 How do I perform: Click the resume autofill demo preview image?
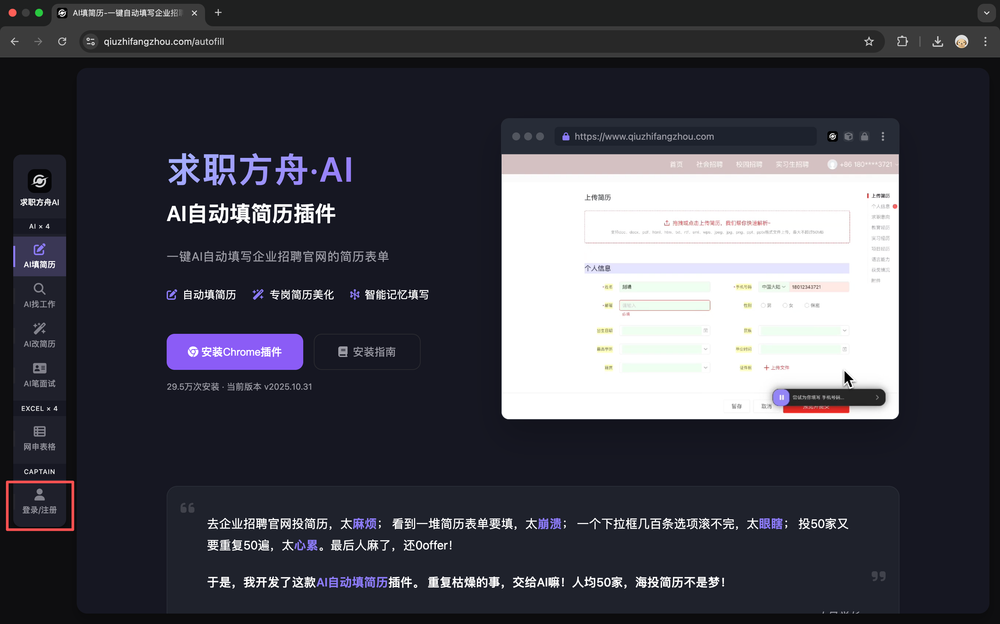[x=699, y=269]
